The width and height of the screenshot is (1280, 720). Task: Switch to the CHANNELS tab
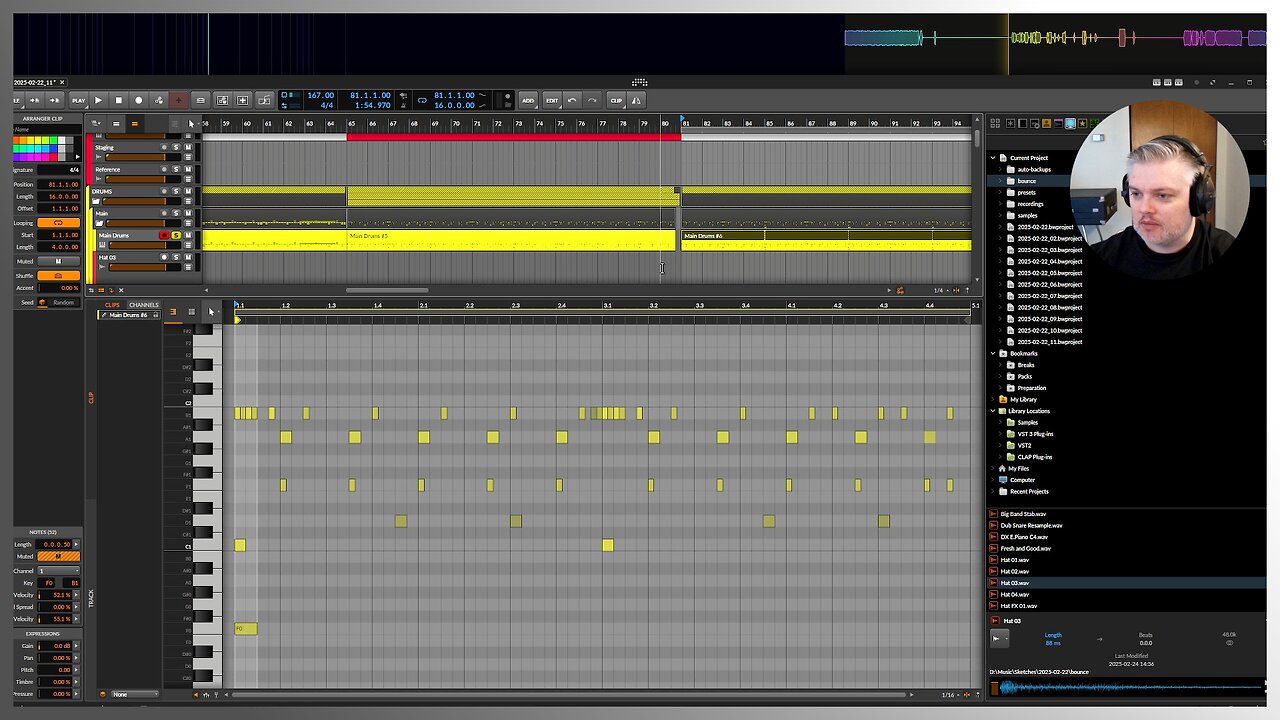click(144, 305)
